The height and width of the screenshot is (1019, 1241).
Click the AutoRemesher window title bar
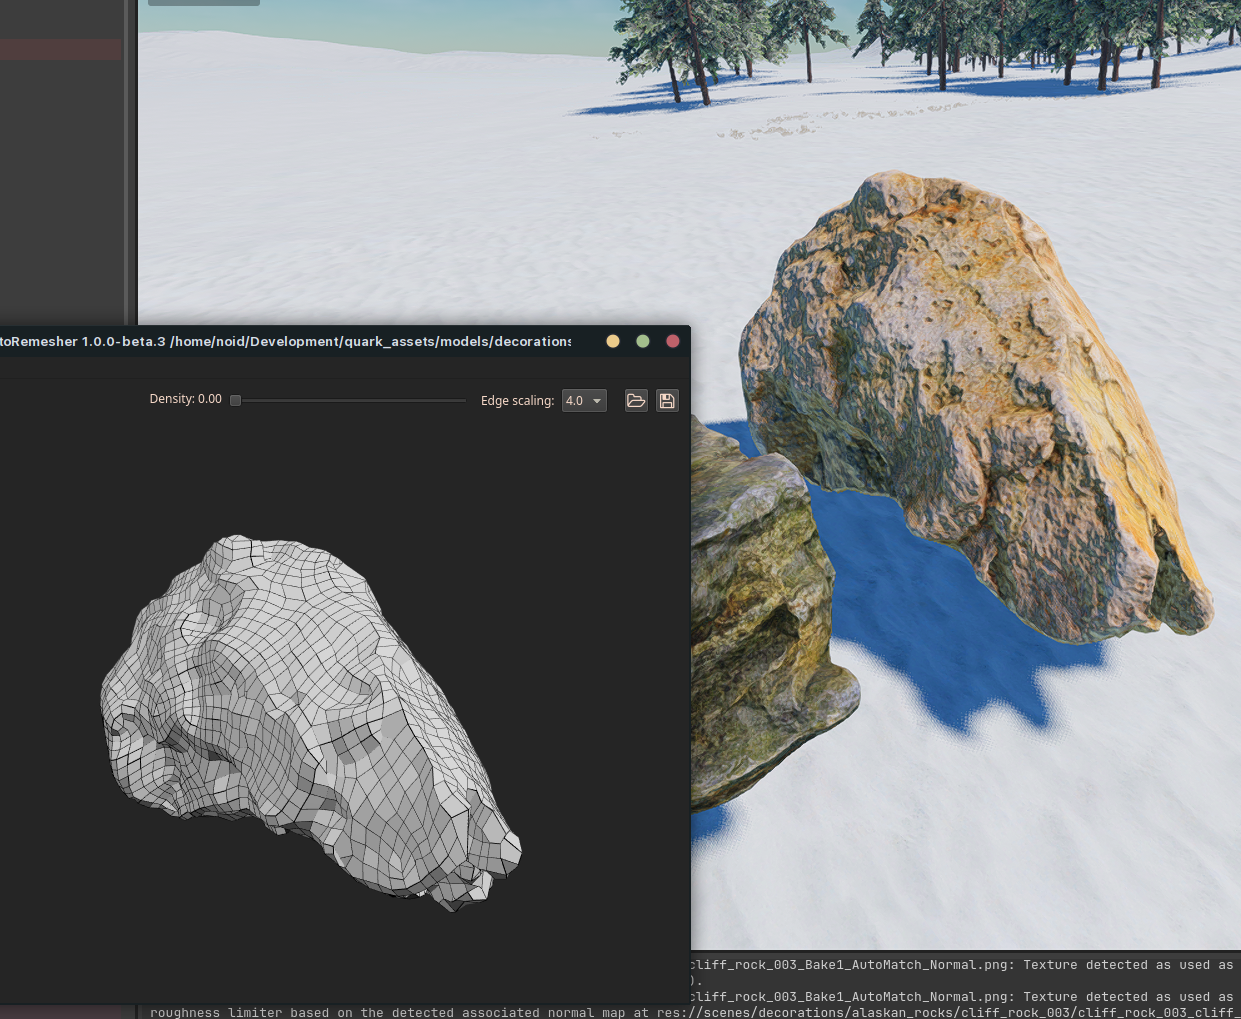(300, 341)
